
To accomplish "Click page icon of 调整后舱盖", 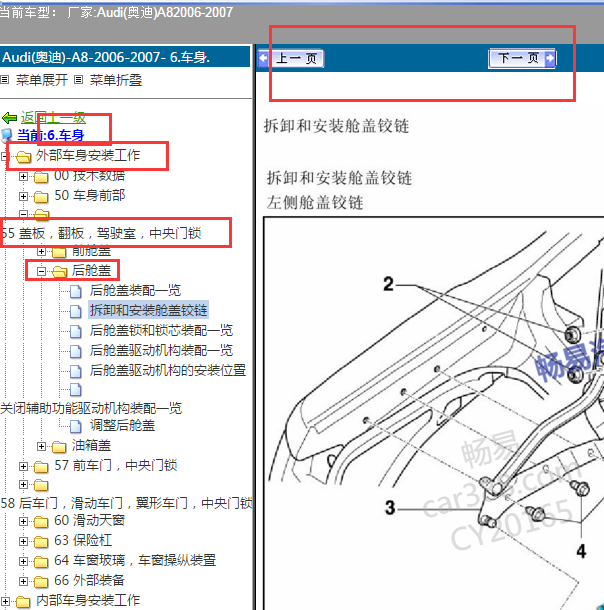I will point(75,426).
